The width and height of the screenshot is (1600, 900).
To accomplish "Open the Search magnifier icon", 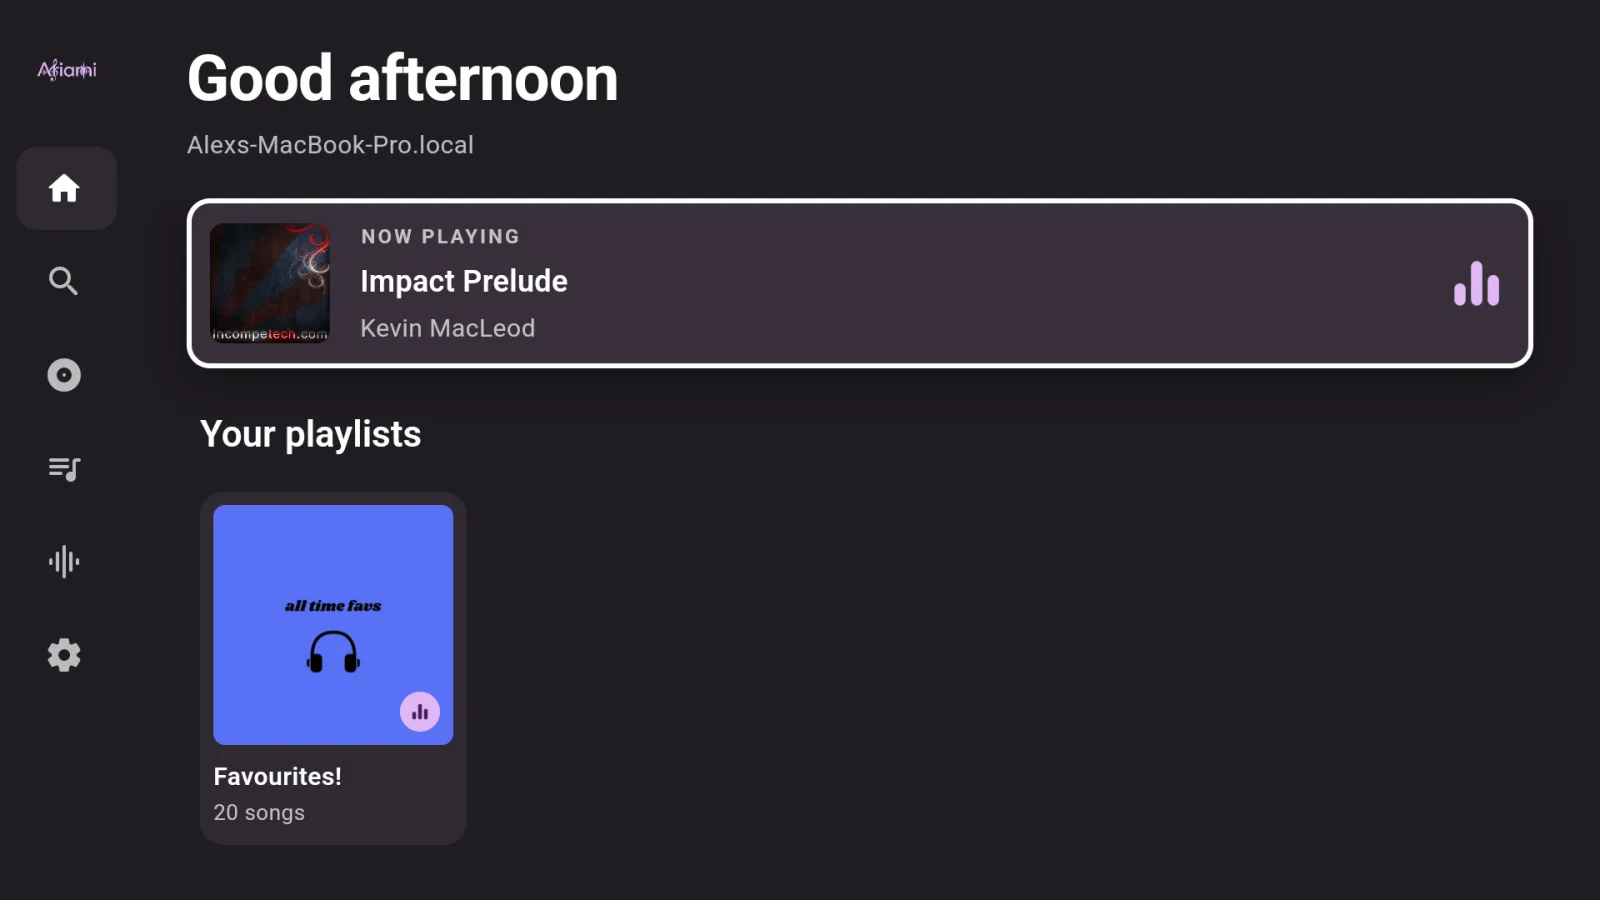I will 64,281.
